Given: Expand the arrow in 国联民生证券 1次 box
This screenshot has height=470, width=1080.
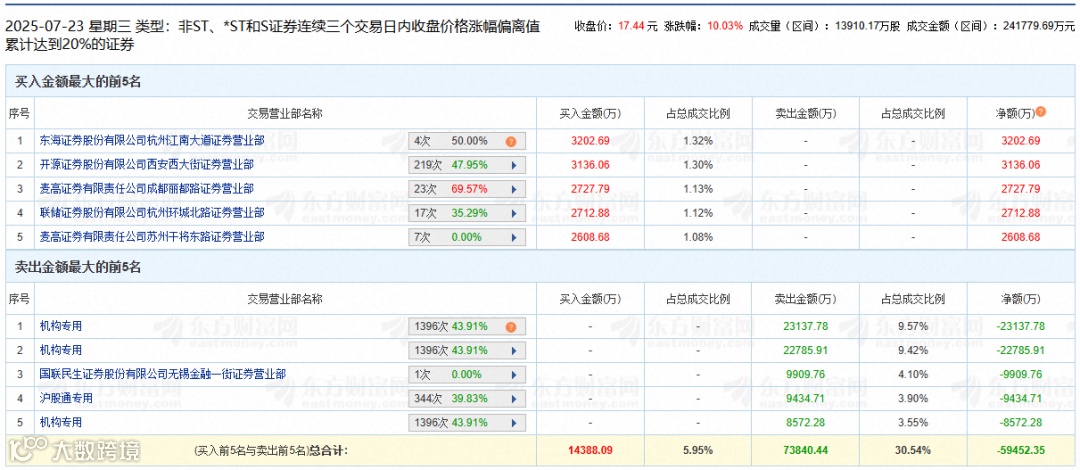Looking at the screenshot, I should click(512, 374).
